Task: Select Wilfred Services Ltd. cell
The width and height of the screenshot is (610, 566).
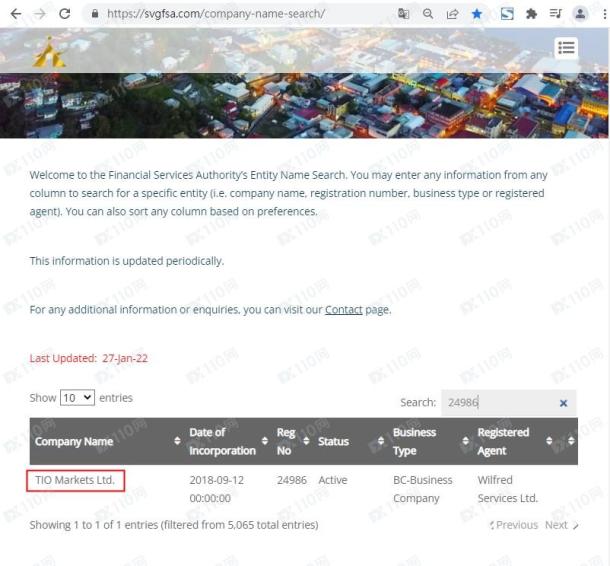Action: pos(507,489)
